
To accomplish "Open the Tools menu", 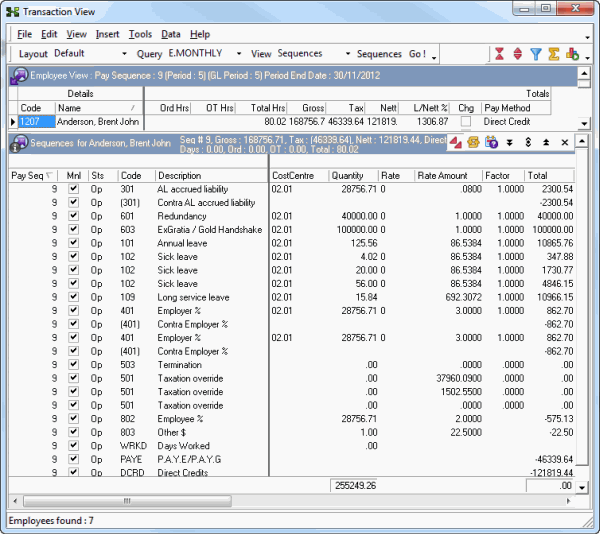I will click(140, 34).
